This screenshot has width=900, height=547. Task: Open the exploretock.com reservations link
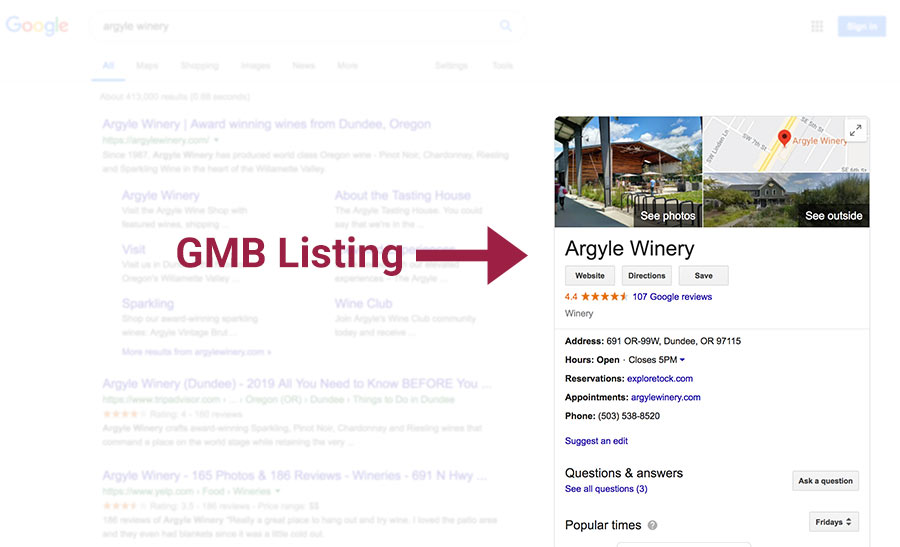tap(660, 379)
